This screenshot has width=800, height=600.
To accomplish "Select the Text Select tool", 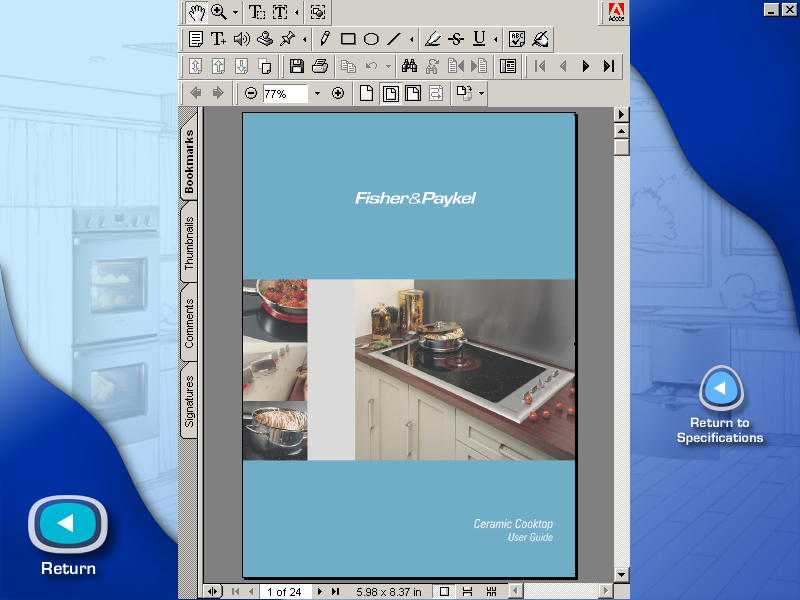I will (257, 12).
